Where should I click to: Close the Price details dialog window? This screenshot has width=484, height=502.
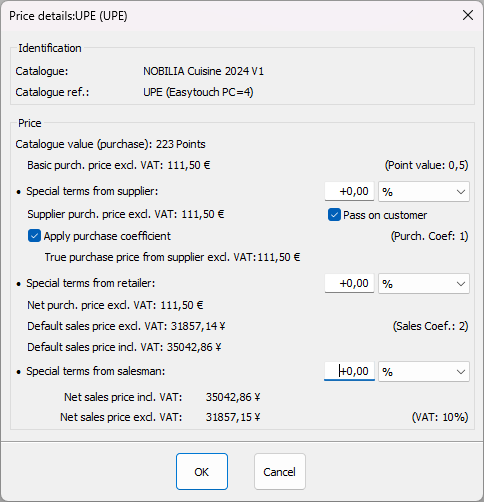[x=468, y=15]
